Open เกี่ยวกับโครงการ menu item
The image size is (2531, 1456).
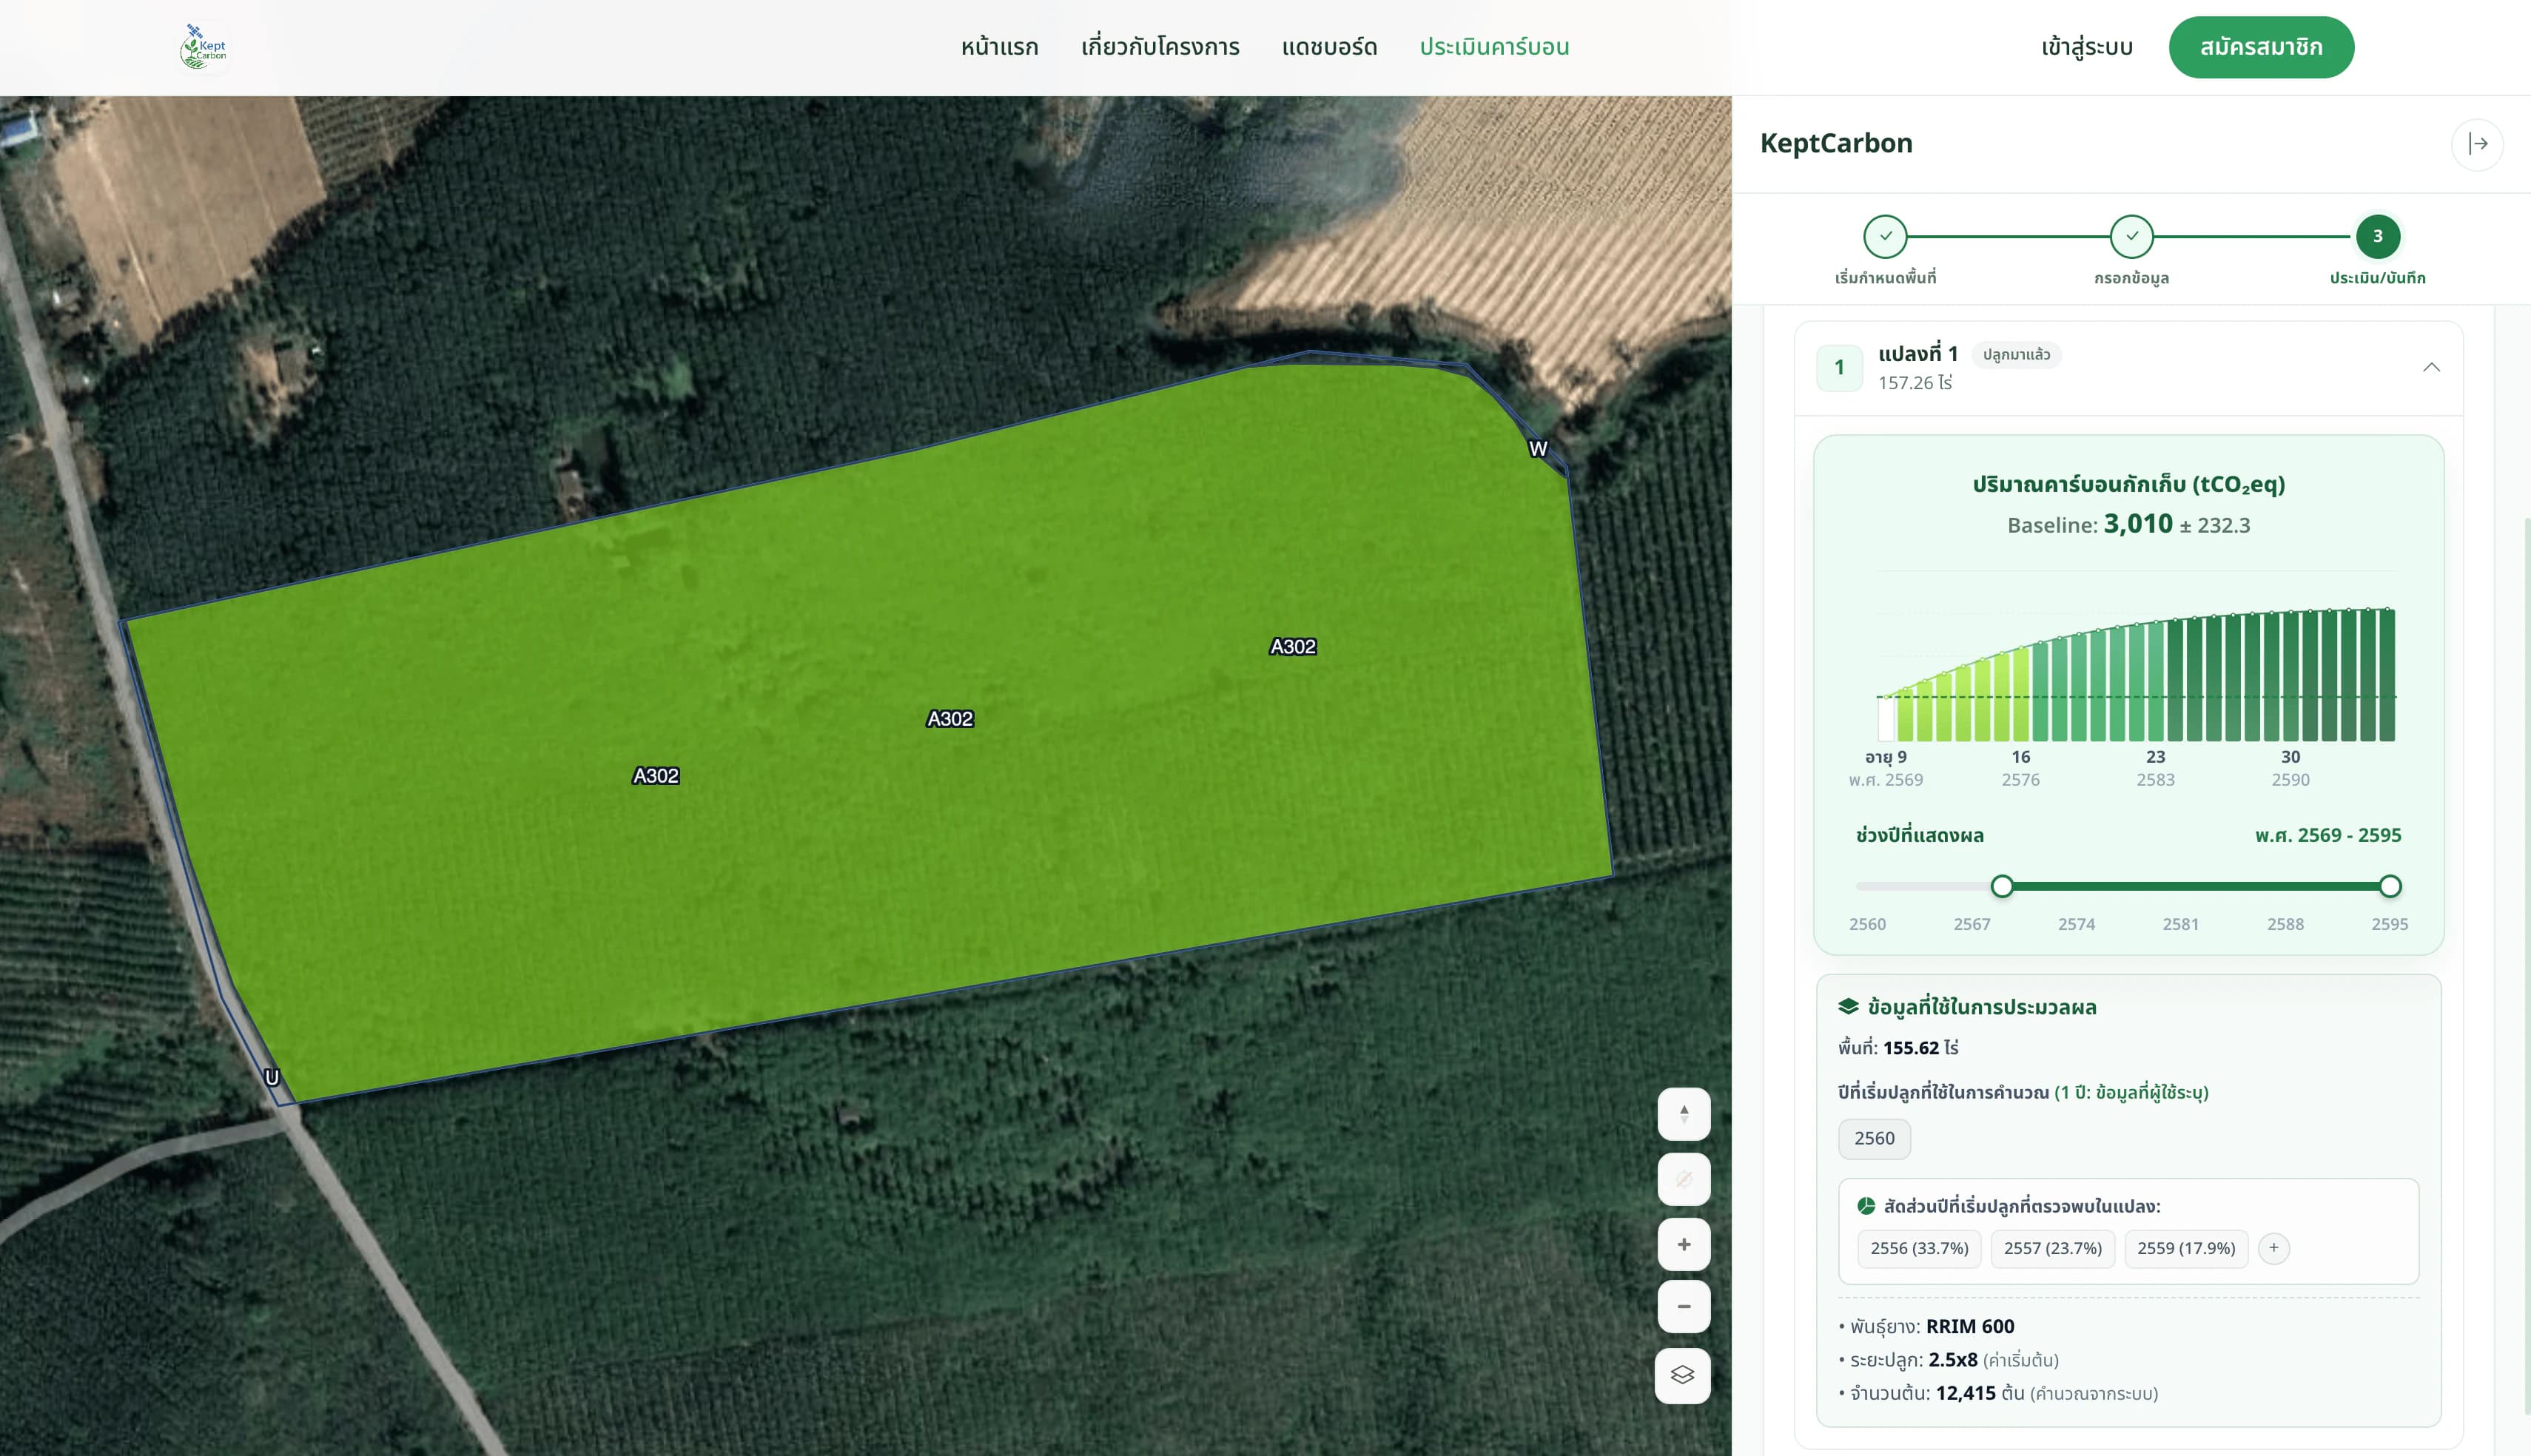1160,47
